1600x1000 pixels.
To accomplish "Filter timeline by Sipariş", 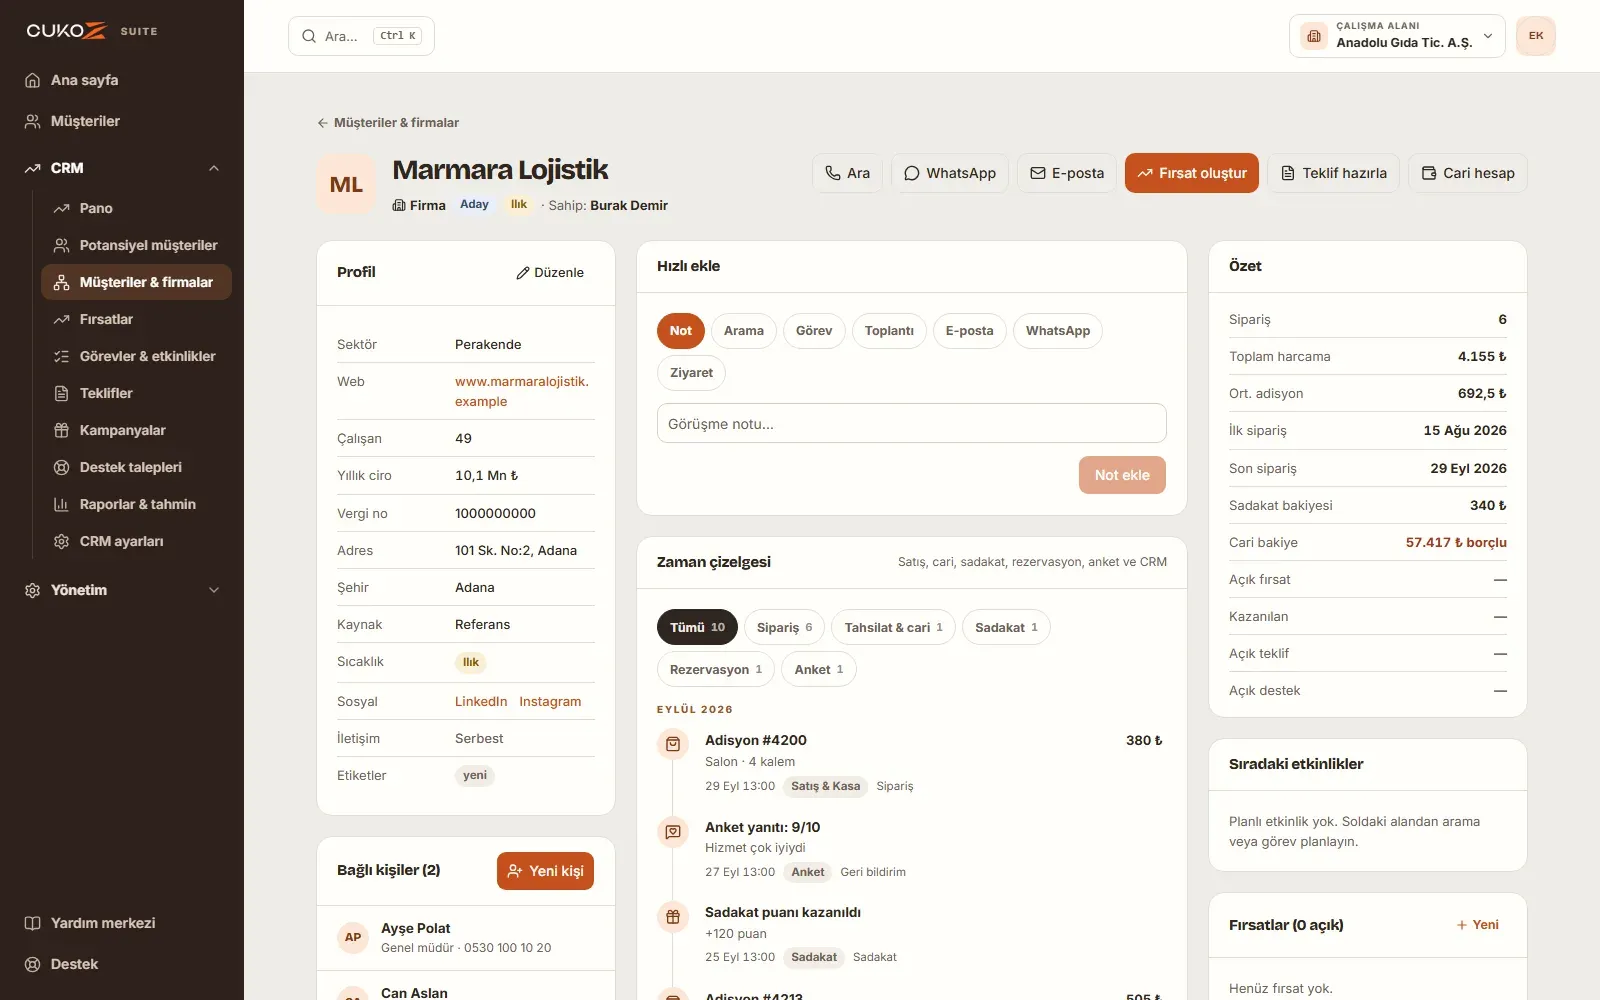I will tap(784, 627).
